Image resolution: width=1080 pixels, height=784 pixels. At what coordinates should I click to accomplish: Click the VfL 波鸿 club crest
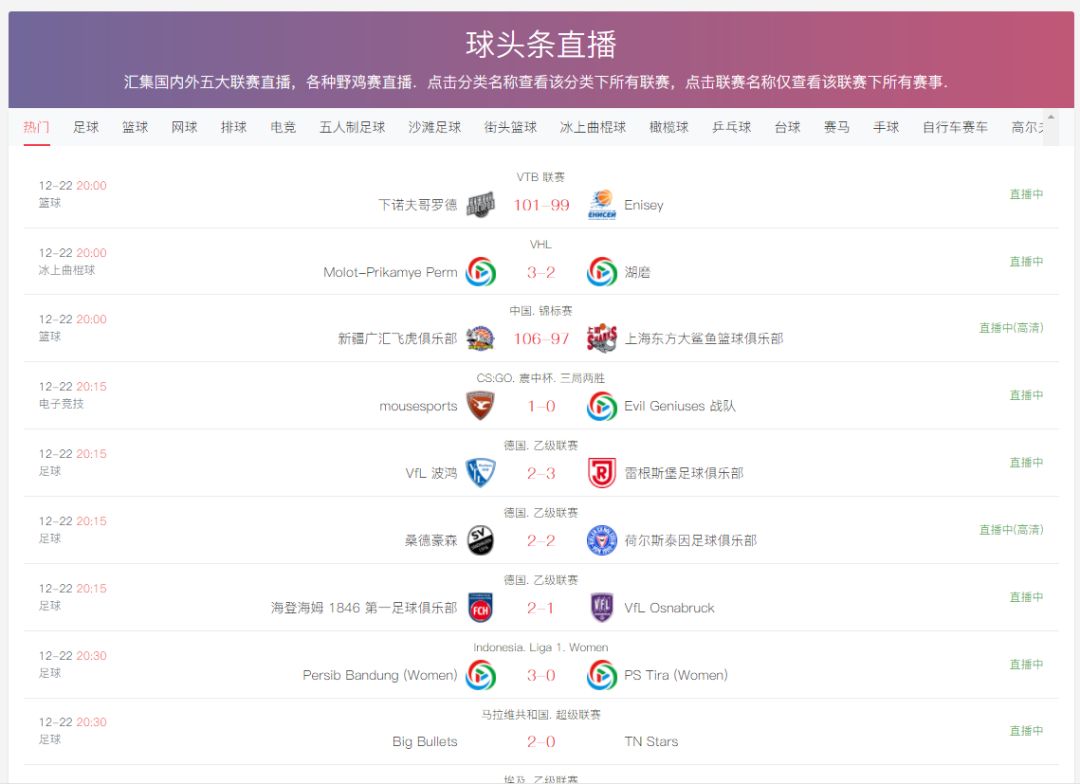[481, 472]
